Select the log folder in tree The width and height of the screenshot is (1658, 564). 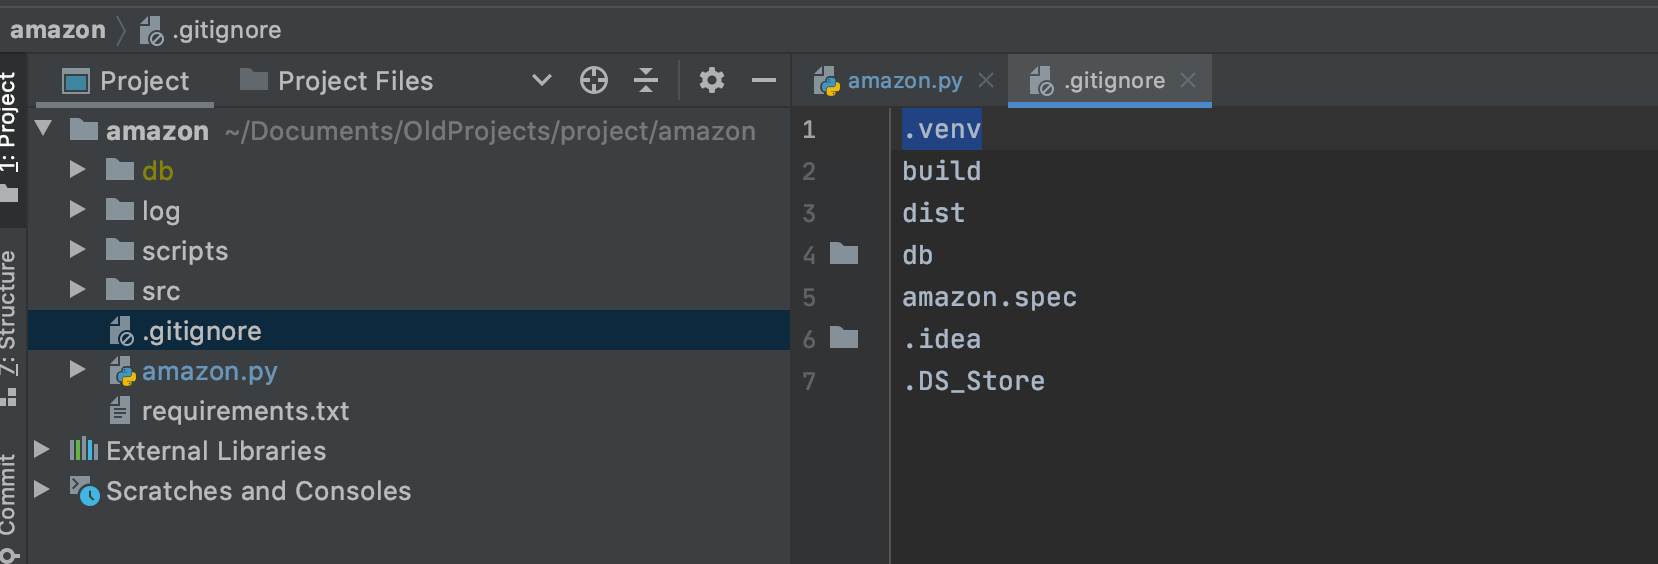coord(161,211)
